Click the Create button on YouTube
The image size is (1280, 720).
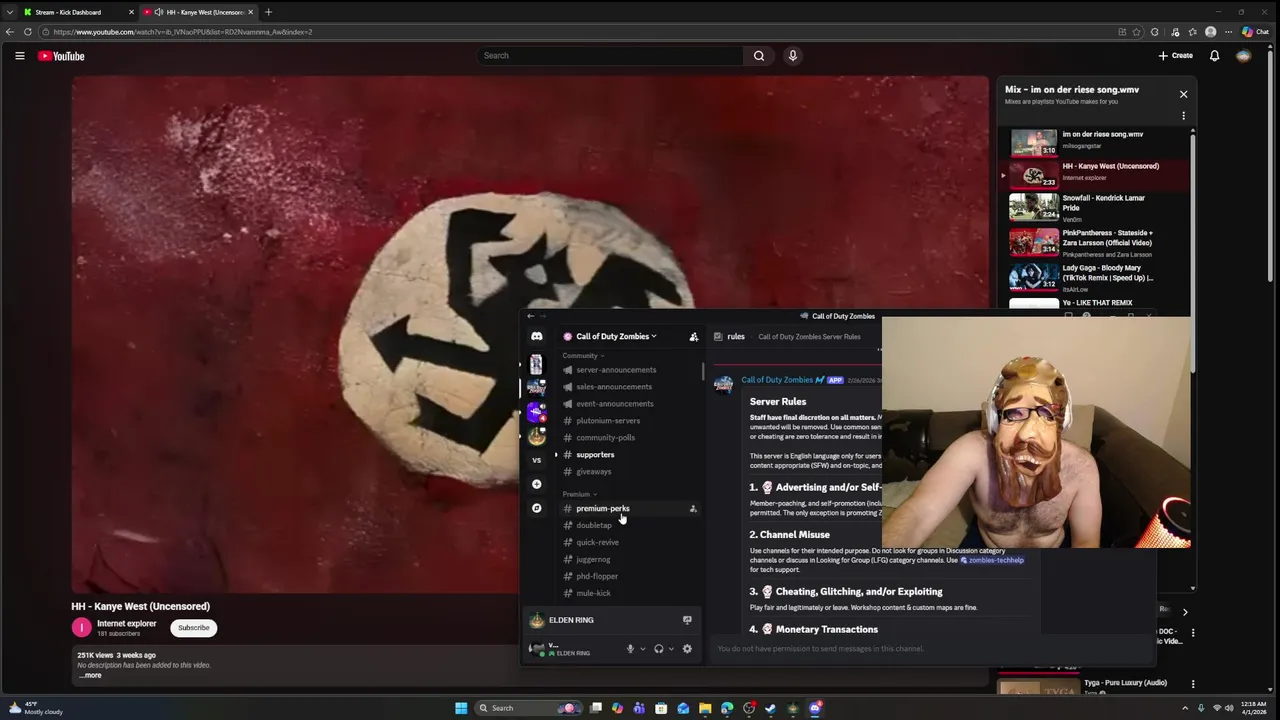tap(1176, 56)
